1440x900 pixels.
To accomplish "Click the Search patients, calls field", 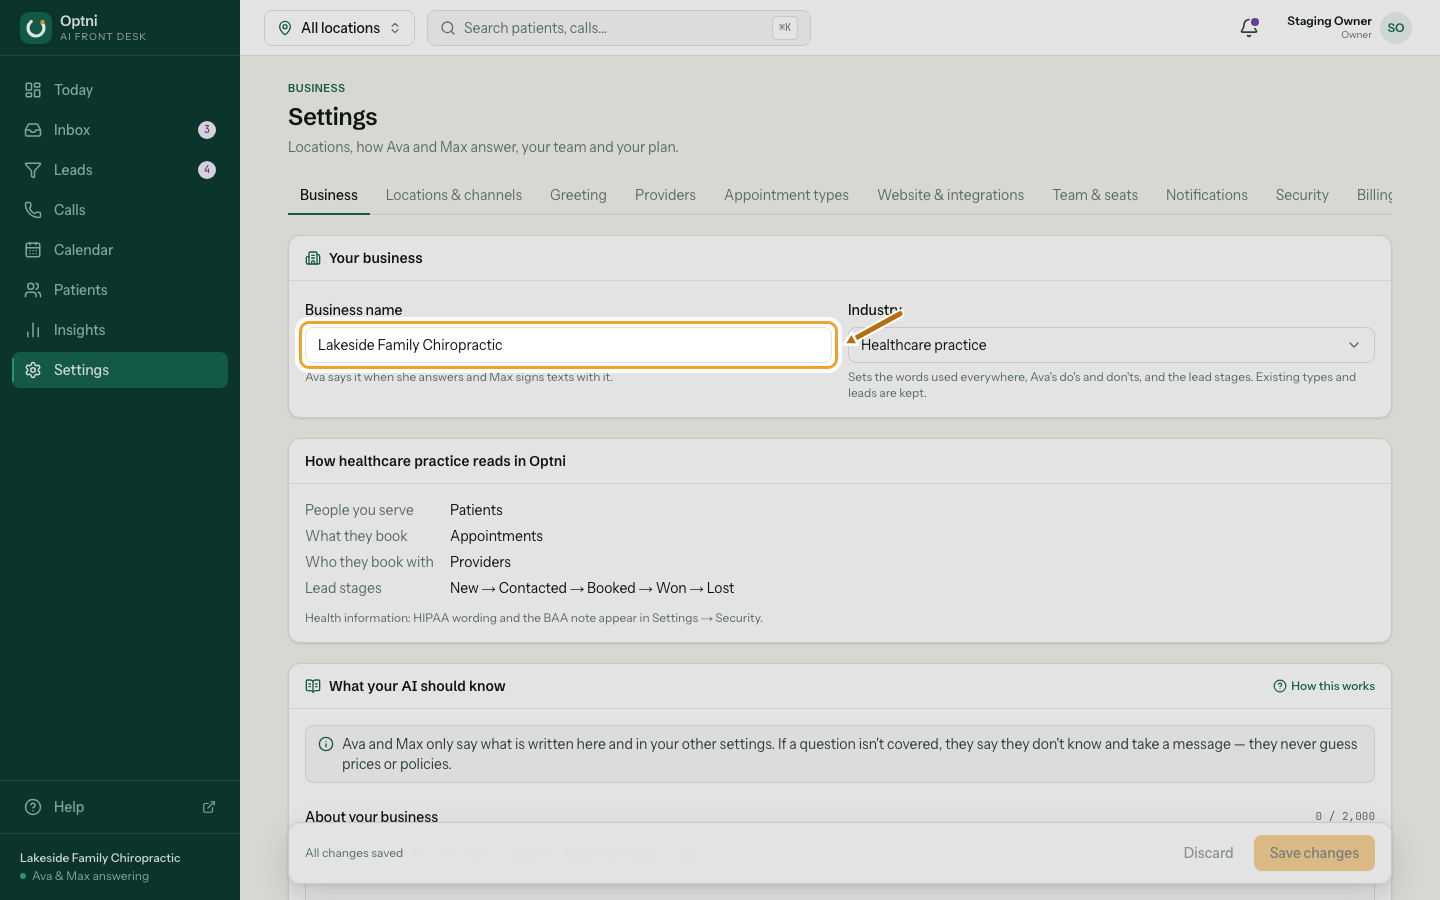I will click(x=619, y=28).
